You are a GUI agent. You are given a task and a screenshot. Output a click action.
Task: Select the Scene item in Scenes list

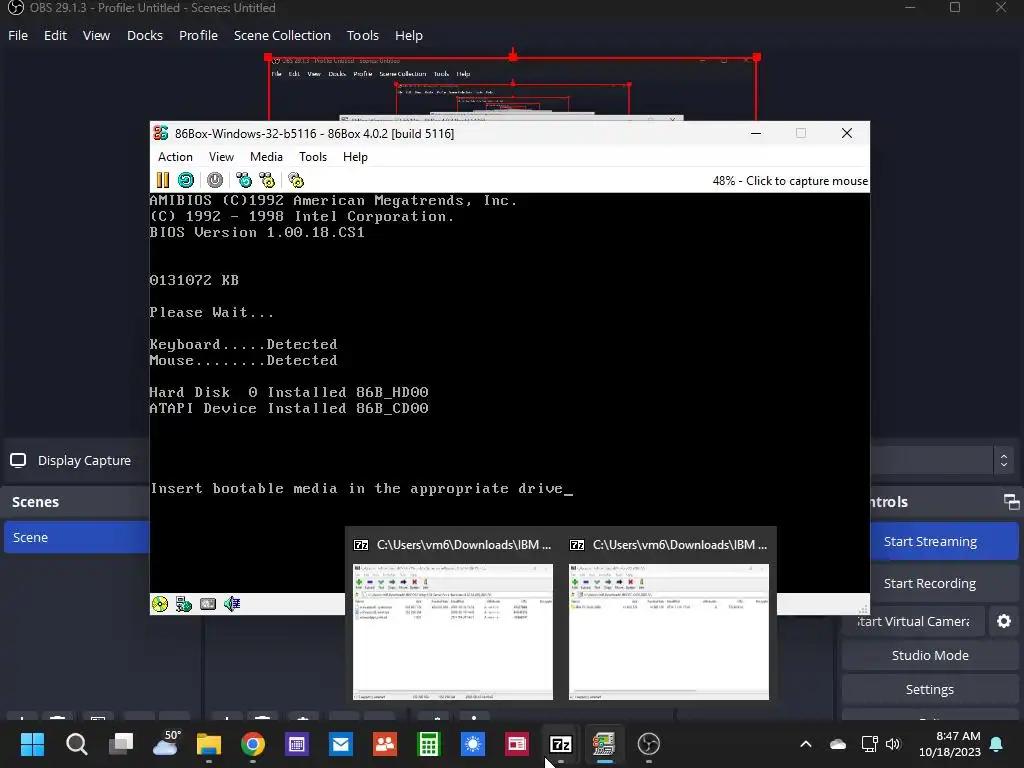tap(77, 537)
